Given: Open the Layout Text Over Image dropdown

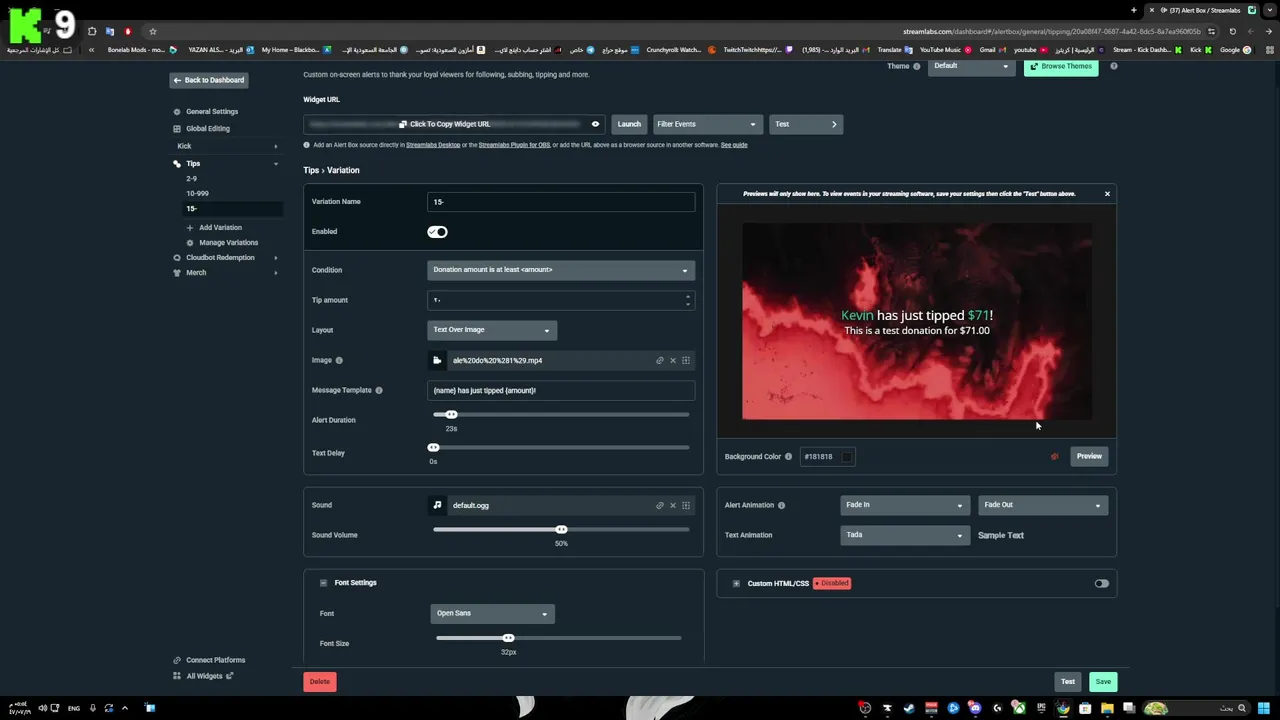Looking at the screenshot, I should (x=491, y=330).
